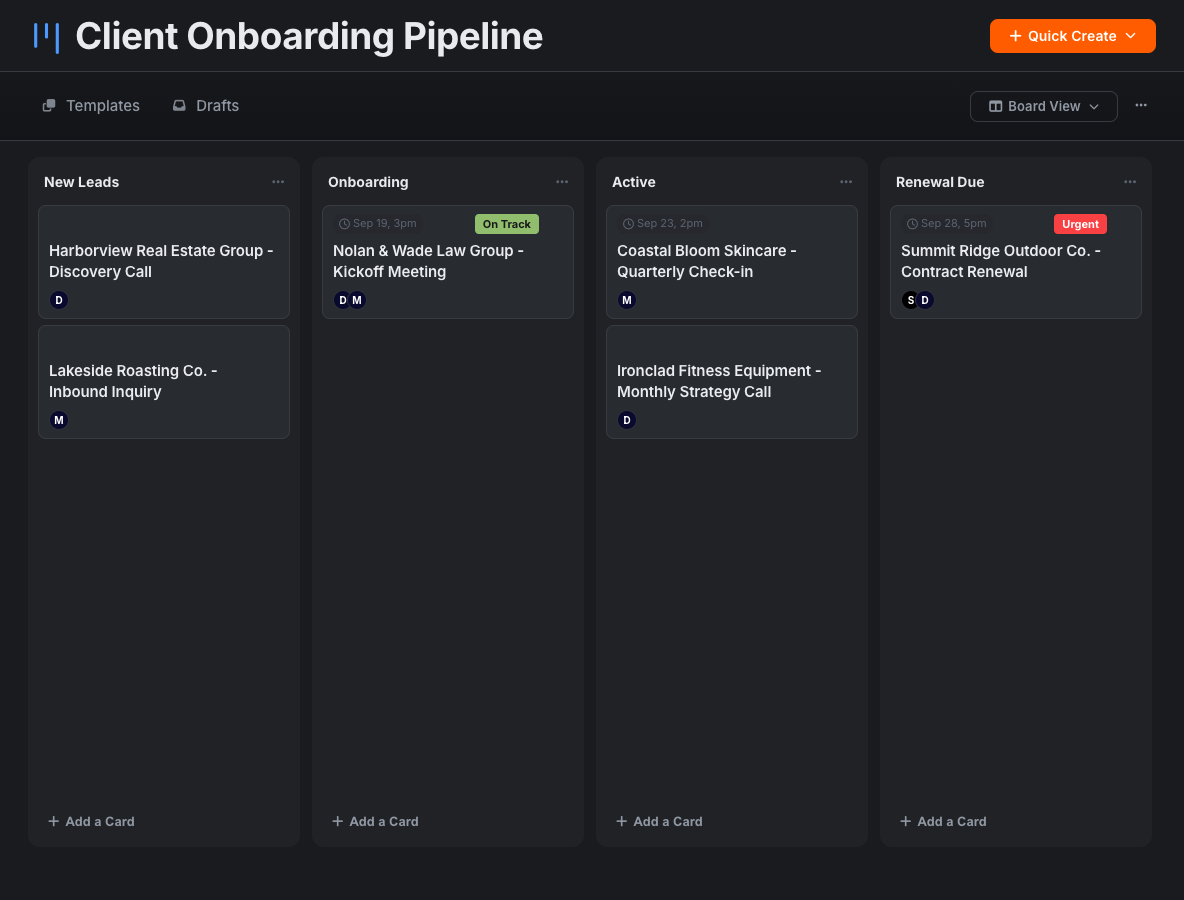
Task: Open the Lakeside Roasting Co. card
Action: 164,382
